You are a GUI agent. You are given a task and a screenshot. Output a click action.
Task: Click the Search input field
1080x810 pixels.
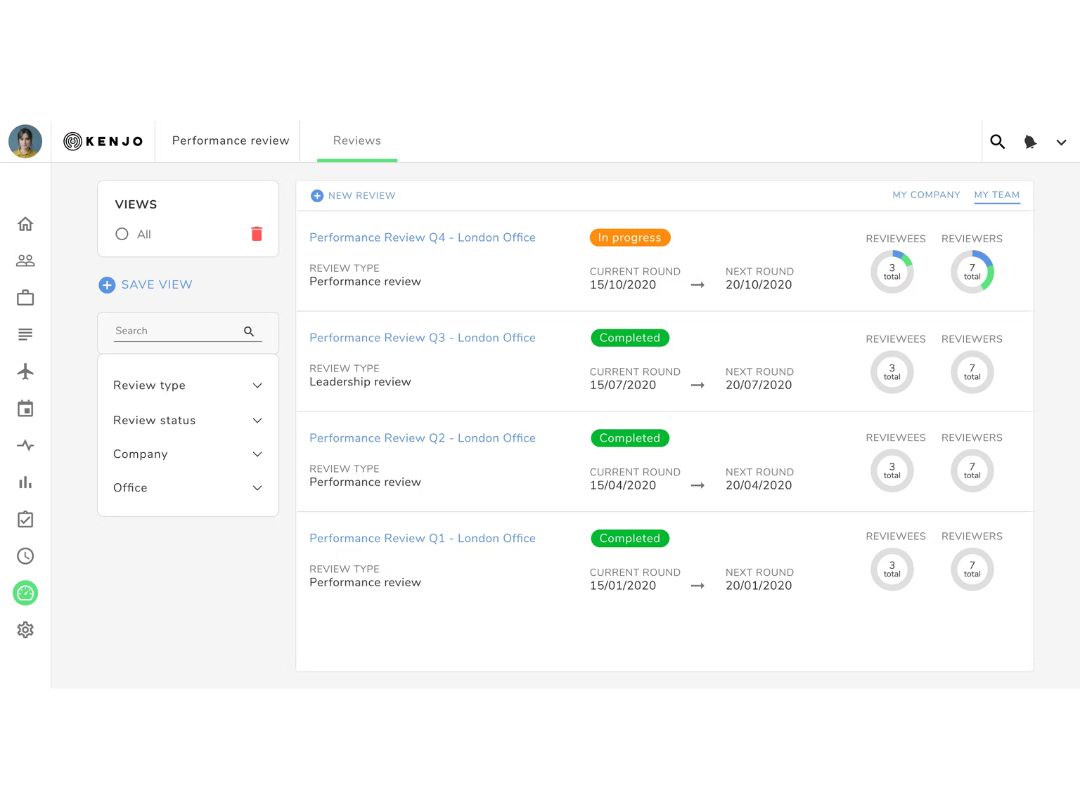188,331
